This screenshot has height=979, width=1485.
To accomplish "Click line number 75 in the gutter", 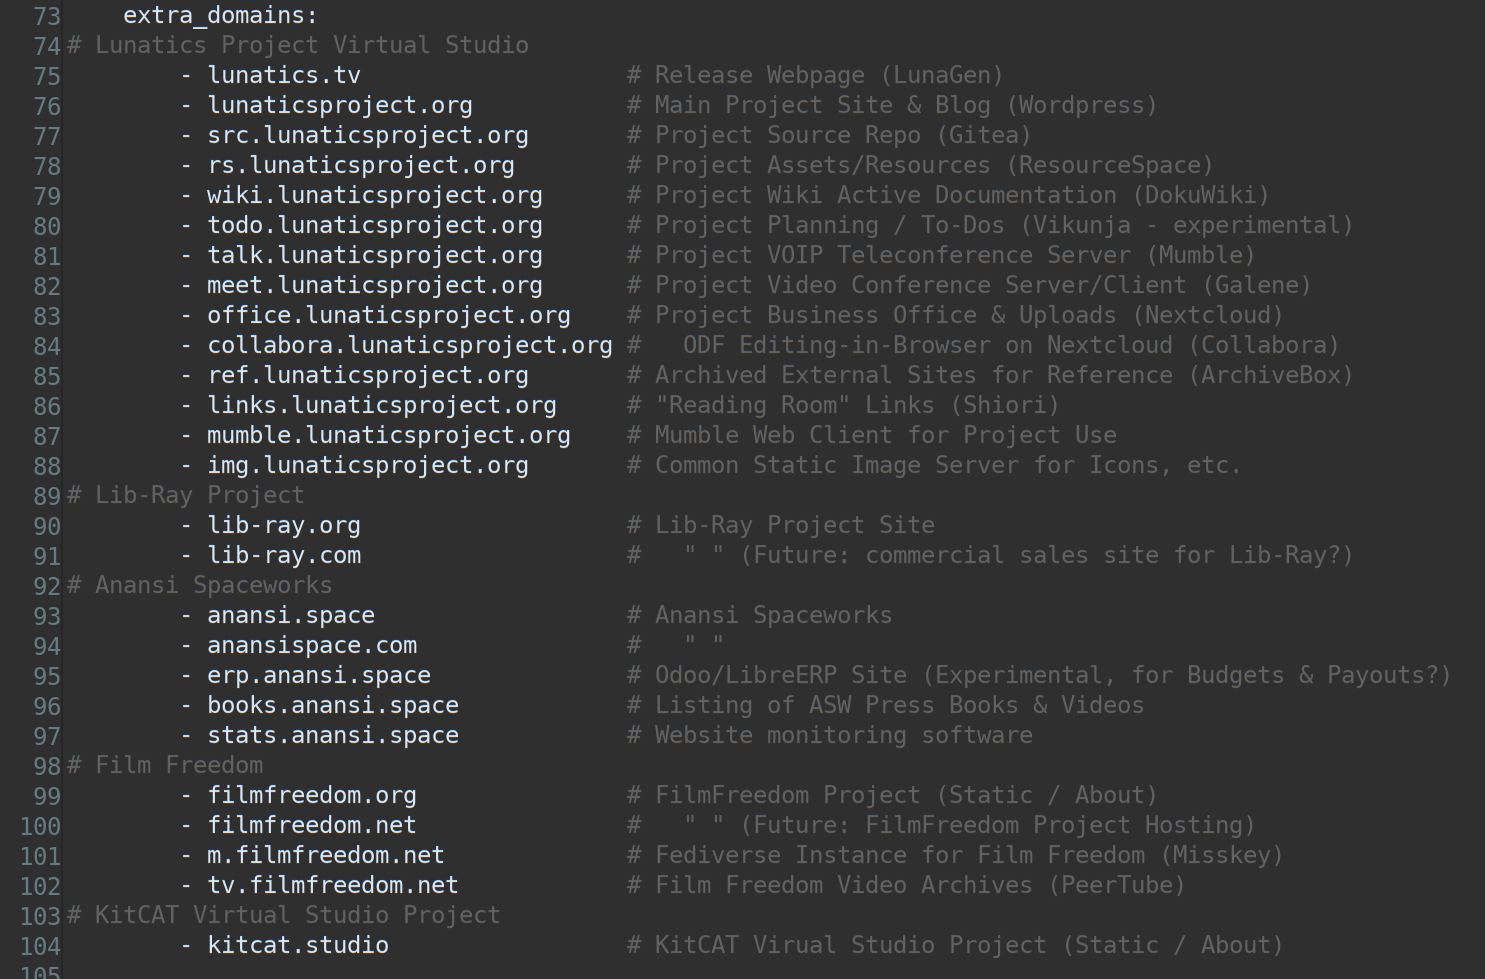I will coord(47,77).
